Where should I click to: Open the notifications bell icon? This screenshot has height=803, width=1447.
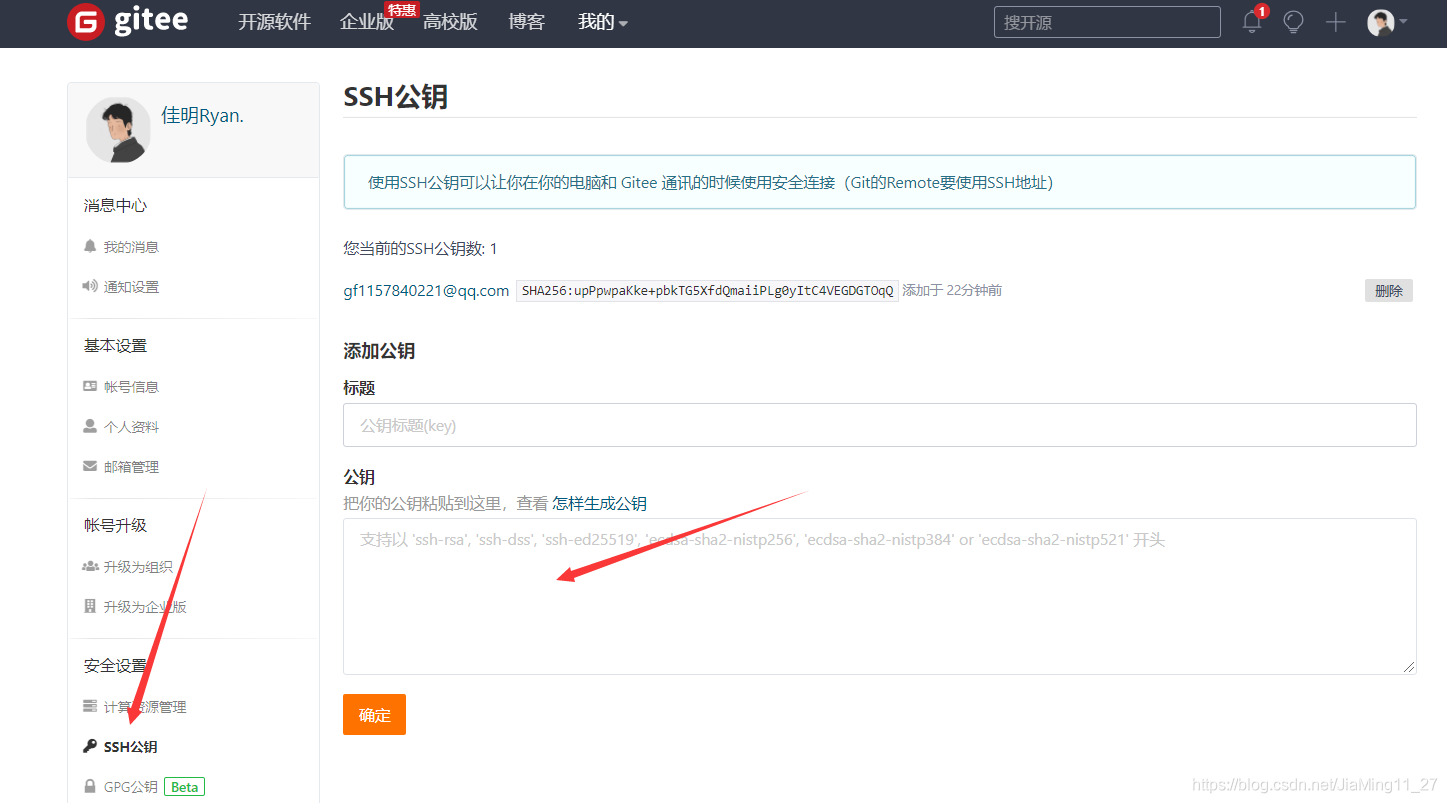[1252, 22]
